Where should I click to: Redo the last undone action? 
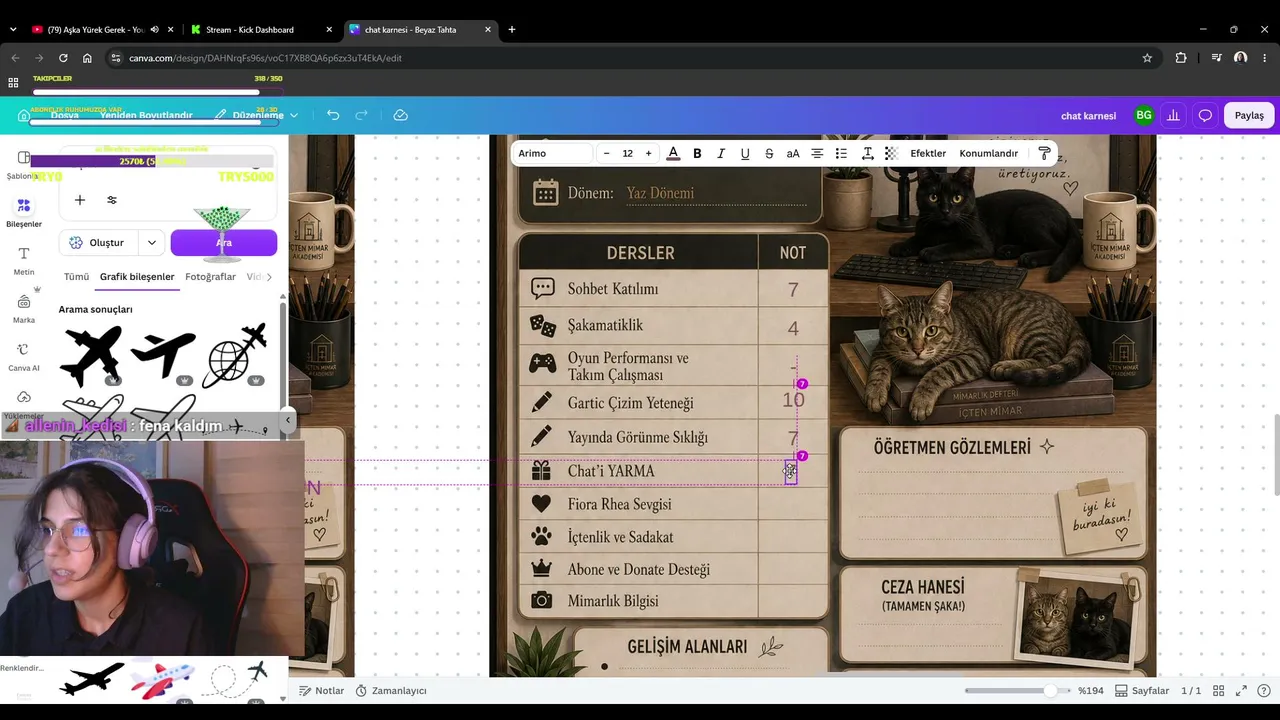[362, 115]
